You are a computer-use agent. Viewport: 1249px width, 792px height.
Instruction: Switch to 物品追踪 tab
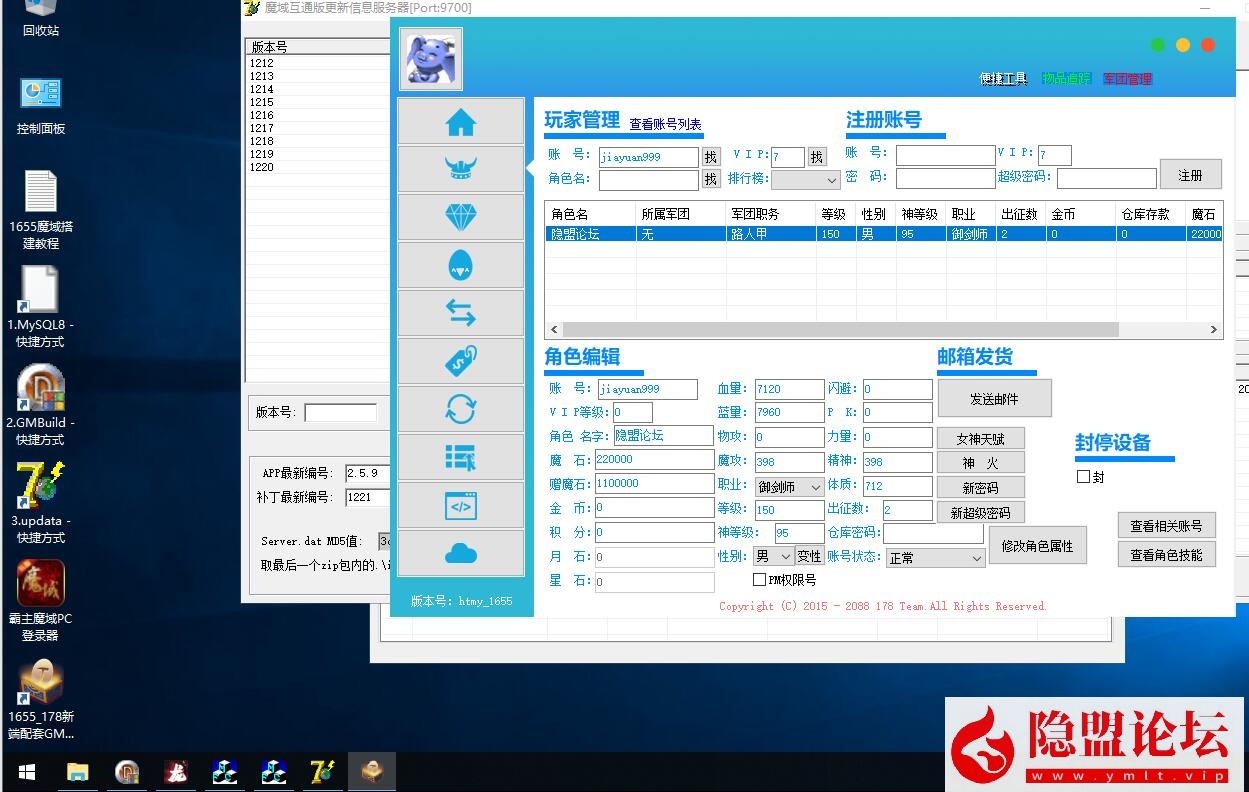point(1065,79)
